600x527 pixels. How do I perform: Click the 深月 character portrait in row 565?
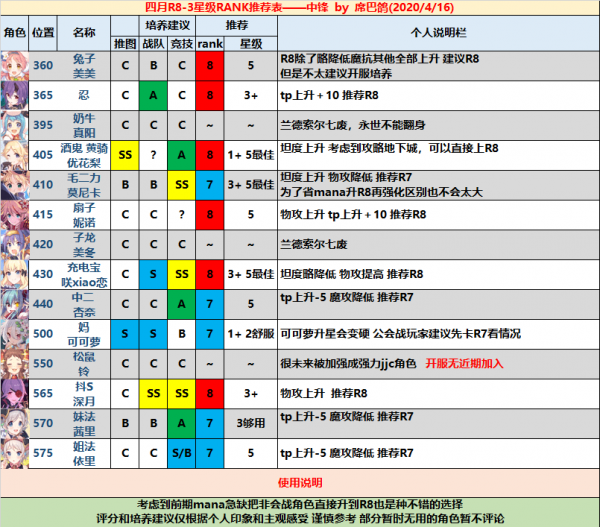[x=14, y=392]
